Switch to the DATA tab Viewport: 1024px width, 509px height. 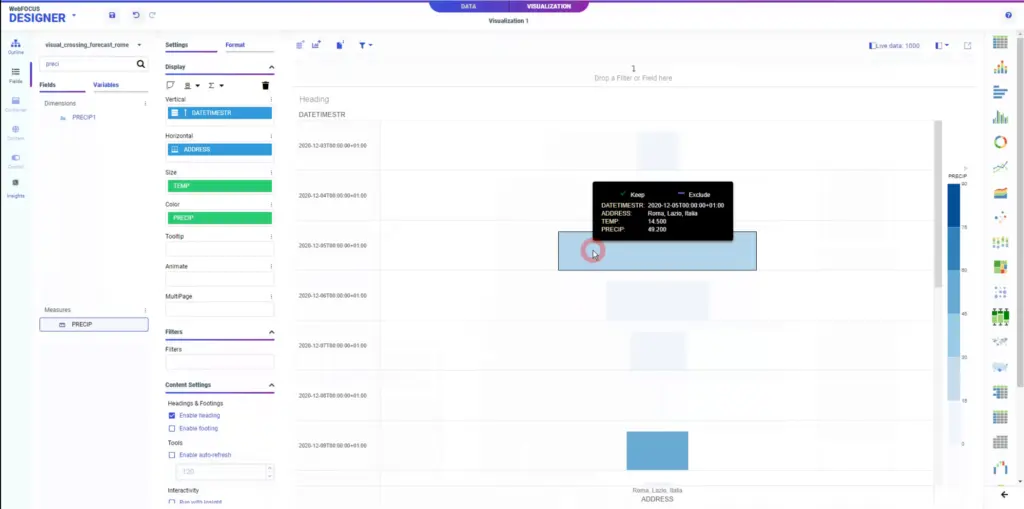click(468, 6)
